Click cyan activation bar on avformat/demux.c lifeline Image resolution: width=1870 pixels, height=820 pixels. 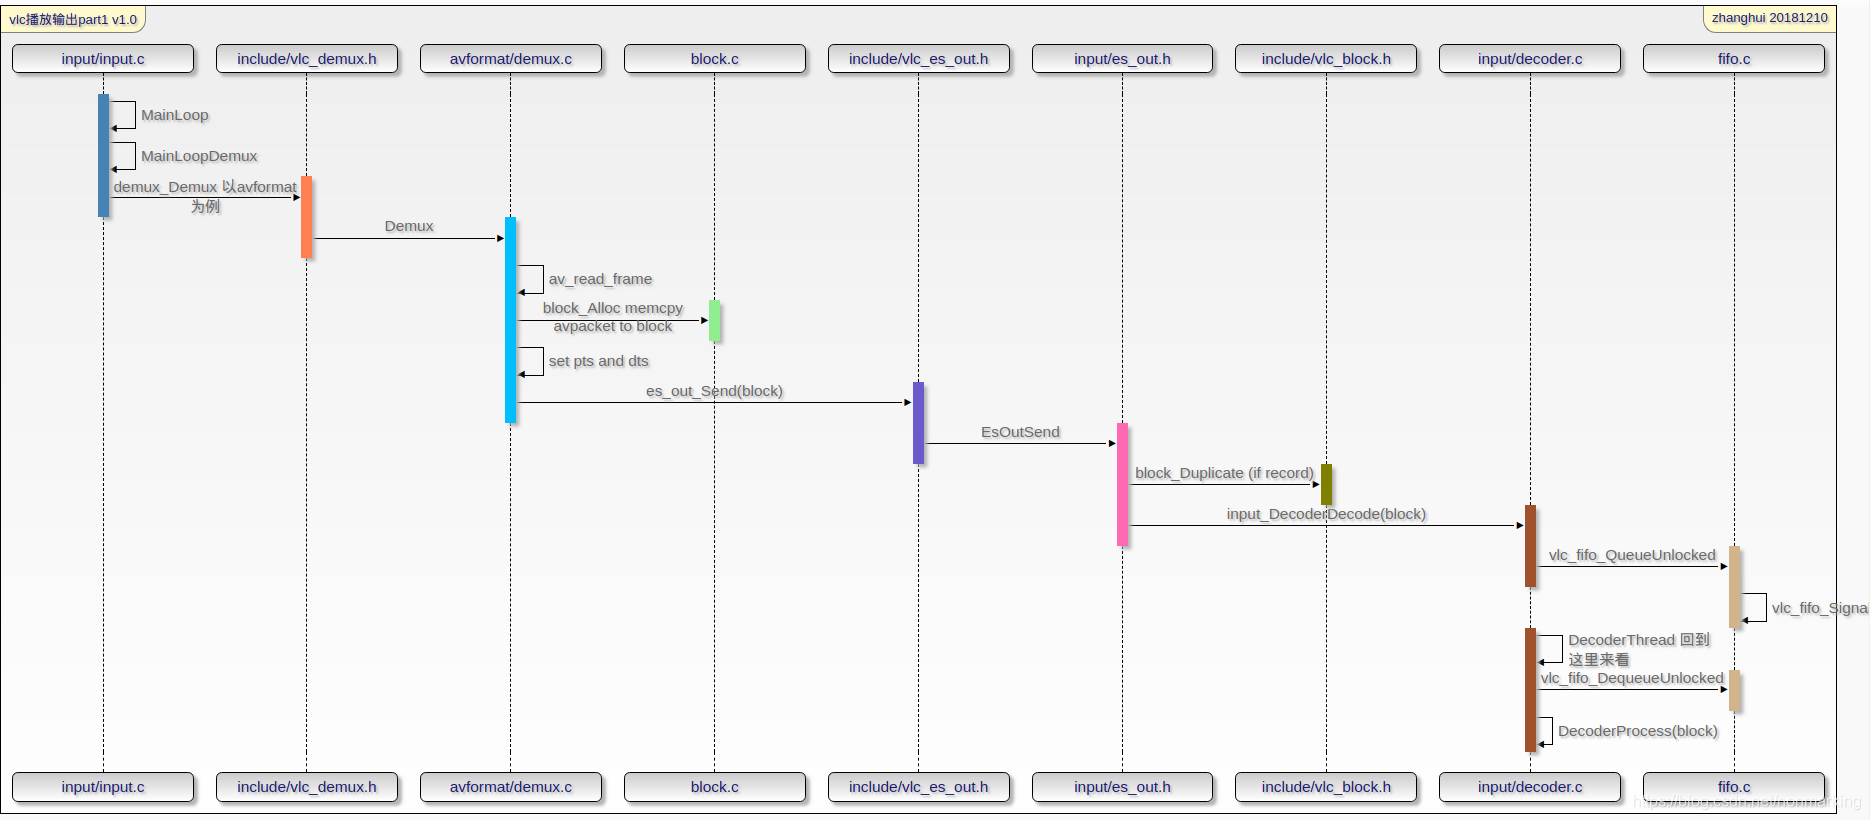[x=511, y=320]
